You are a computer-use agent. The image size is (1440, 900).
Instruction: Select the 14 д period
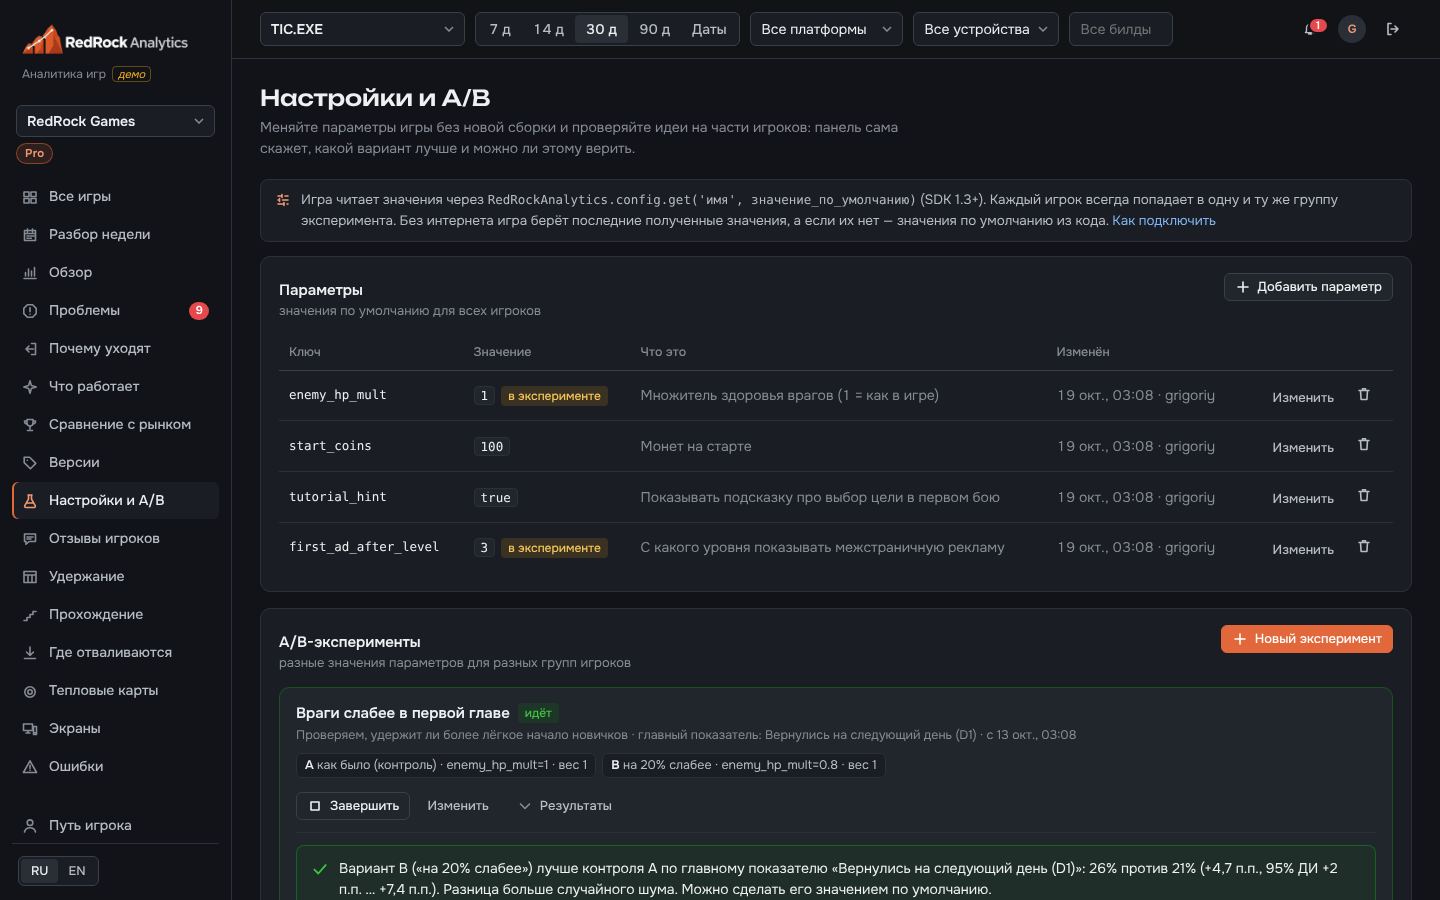(x=549, y=29)
